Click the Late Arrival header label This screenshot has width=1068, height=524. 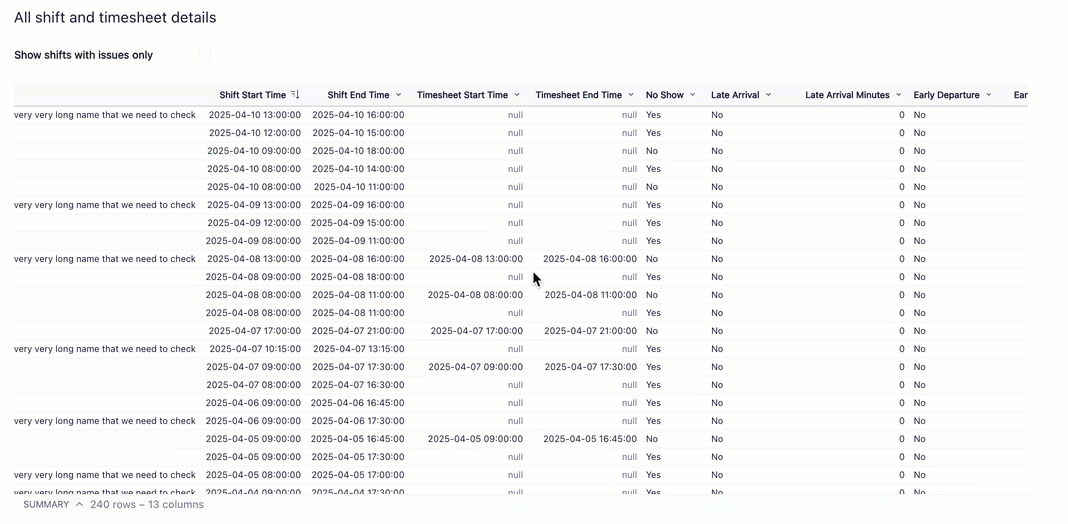tap(735, 95)
